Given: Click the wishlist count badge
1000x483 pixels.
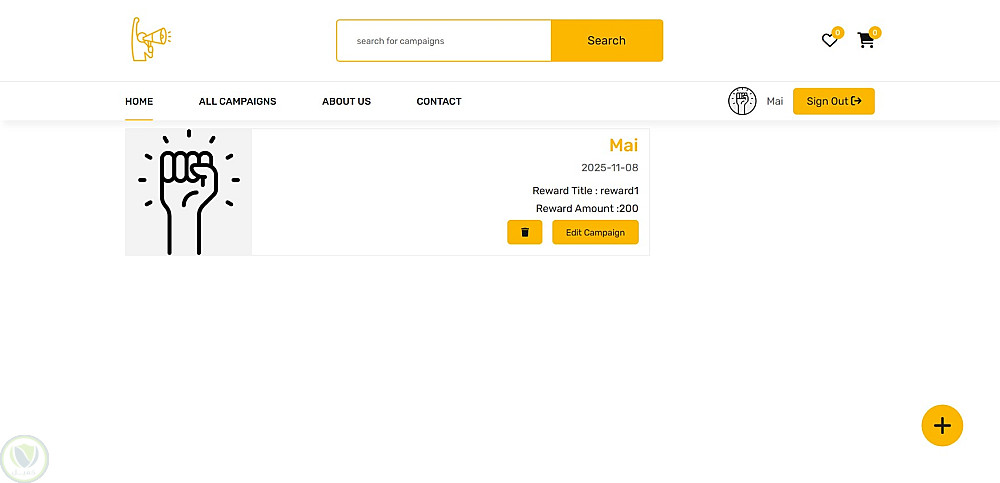Looking at the screenshot, I should tap(838, 32).
